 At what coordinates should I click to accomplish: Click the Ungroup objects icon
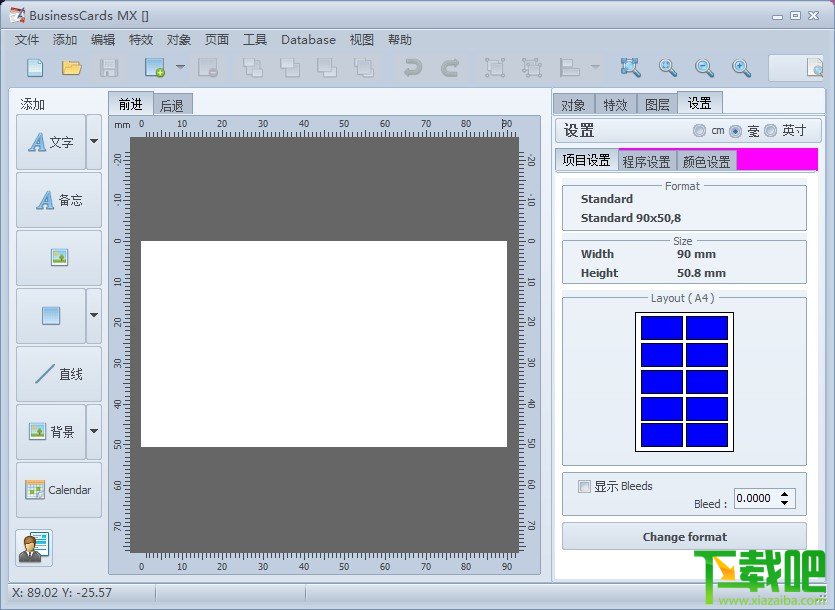[x=532, y=68]
